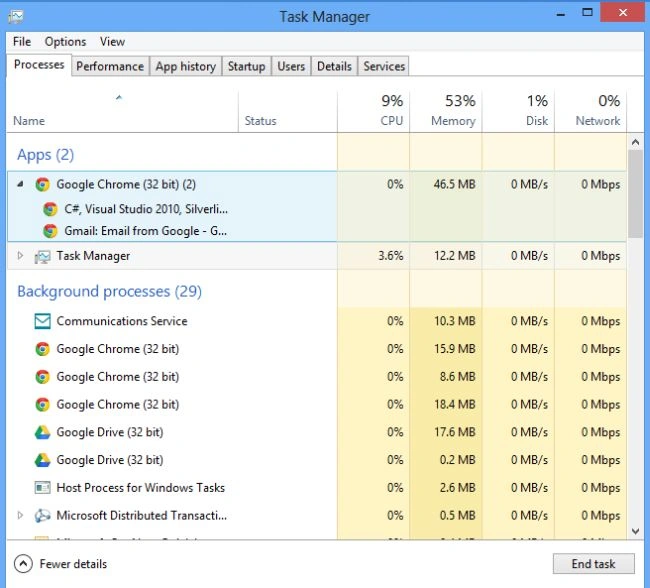Sort by the 53% Memory column header

(x=446, y=111)
